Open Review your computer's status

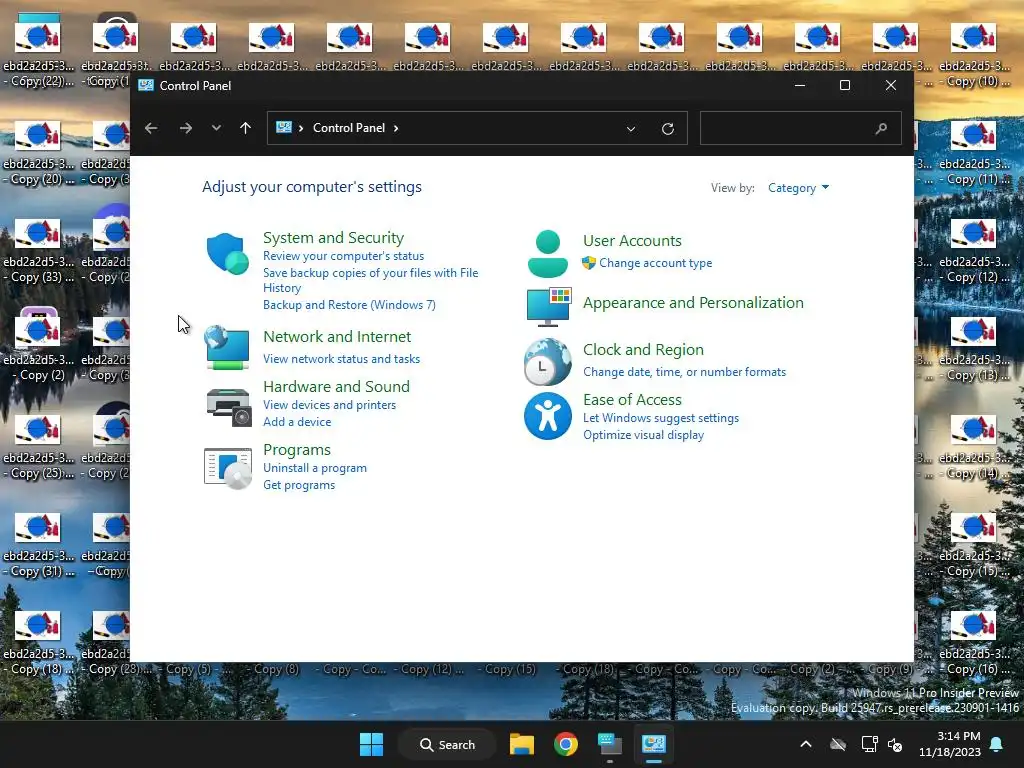point(344,256)
